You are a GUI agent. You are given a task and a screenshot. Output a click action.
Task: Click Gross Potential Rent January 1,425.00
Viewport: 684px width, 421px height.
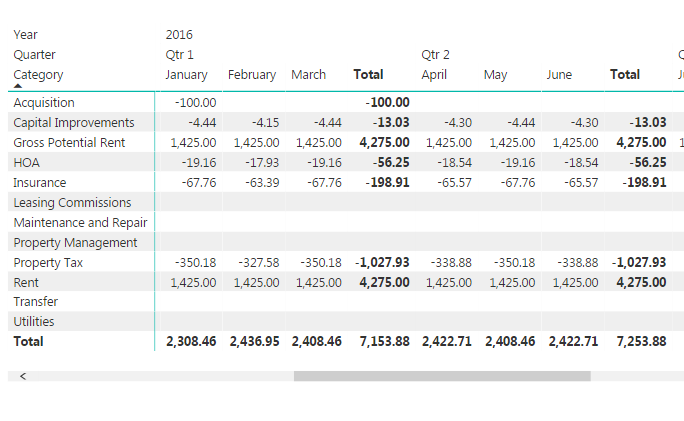click(x=193, y=143)
